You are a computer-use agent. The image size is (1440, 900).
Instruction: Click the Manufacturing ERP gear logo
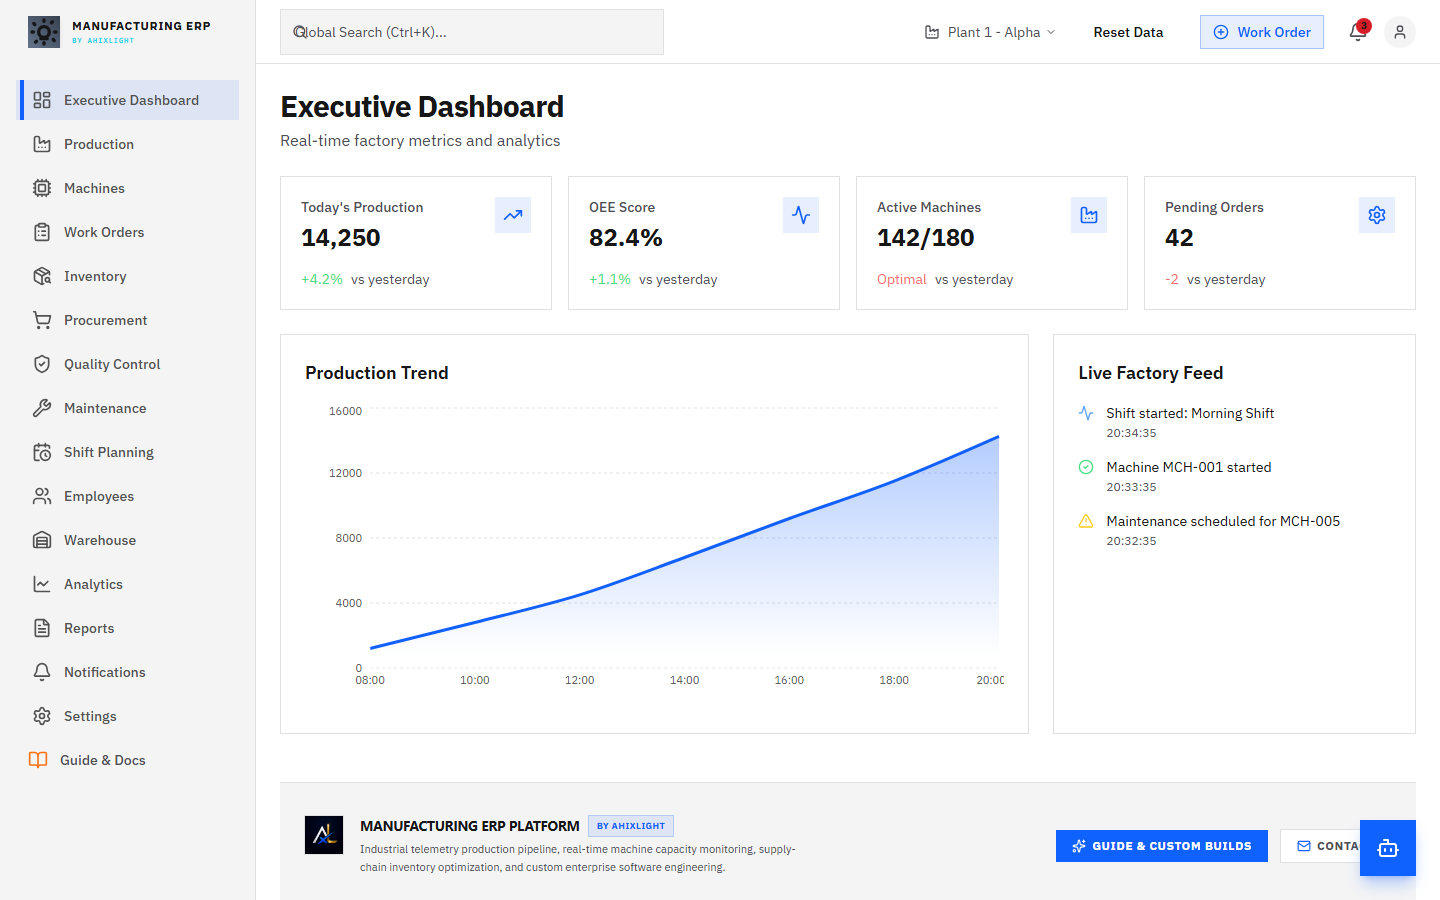pos(44,32)
